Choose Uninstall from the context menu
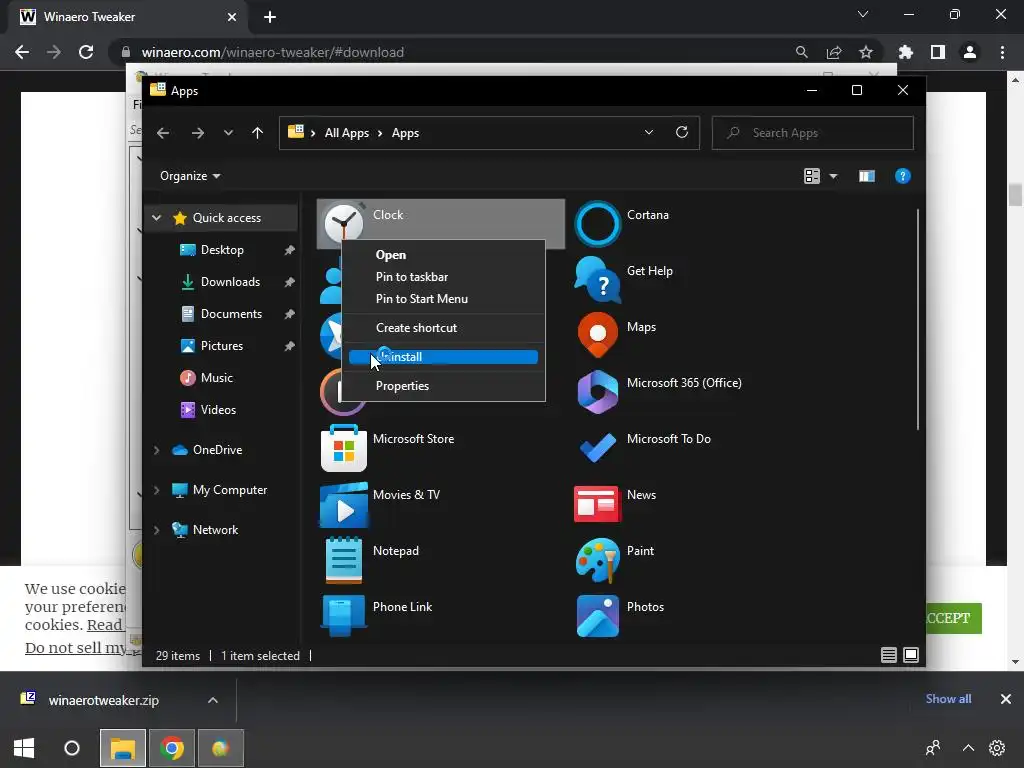Screen dimensions: 1024x768 [443, 357]
